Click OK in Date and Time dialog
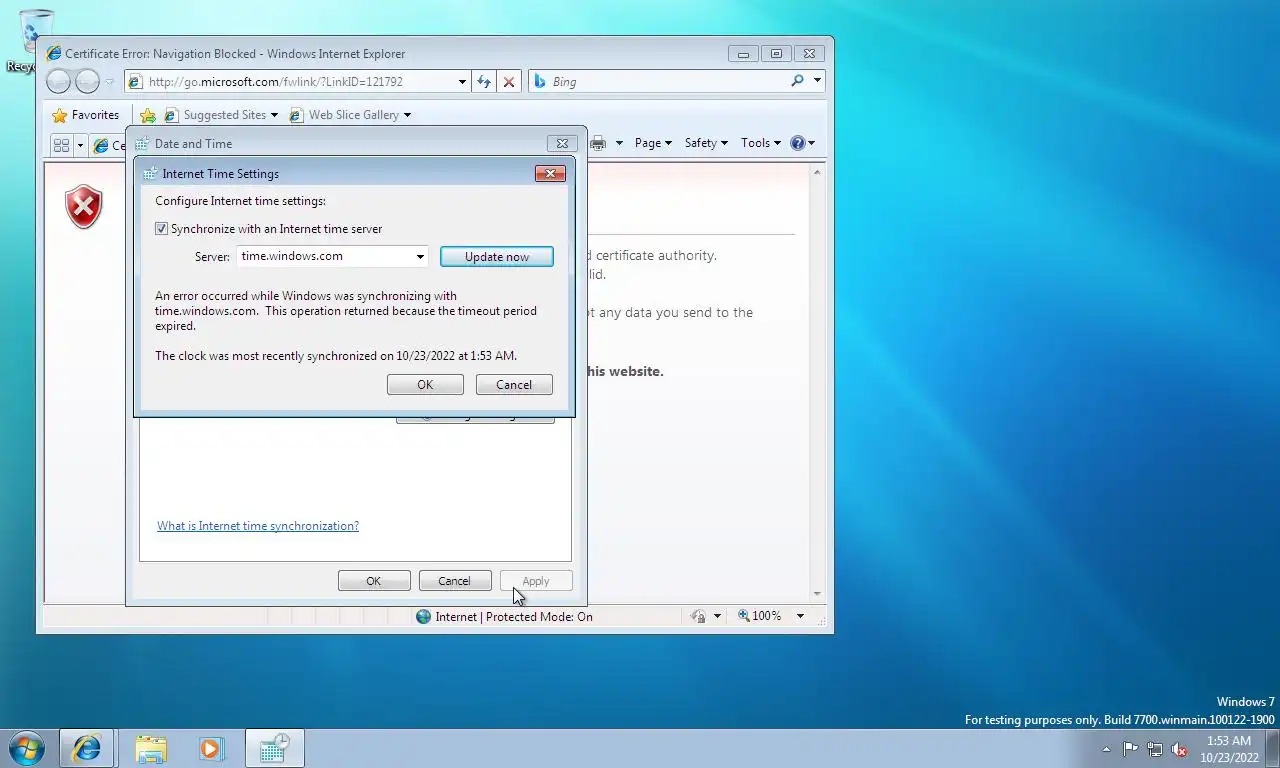The image size is (1280, 768). [x=374, y=581]
